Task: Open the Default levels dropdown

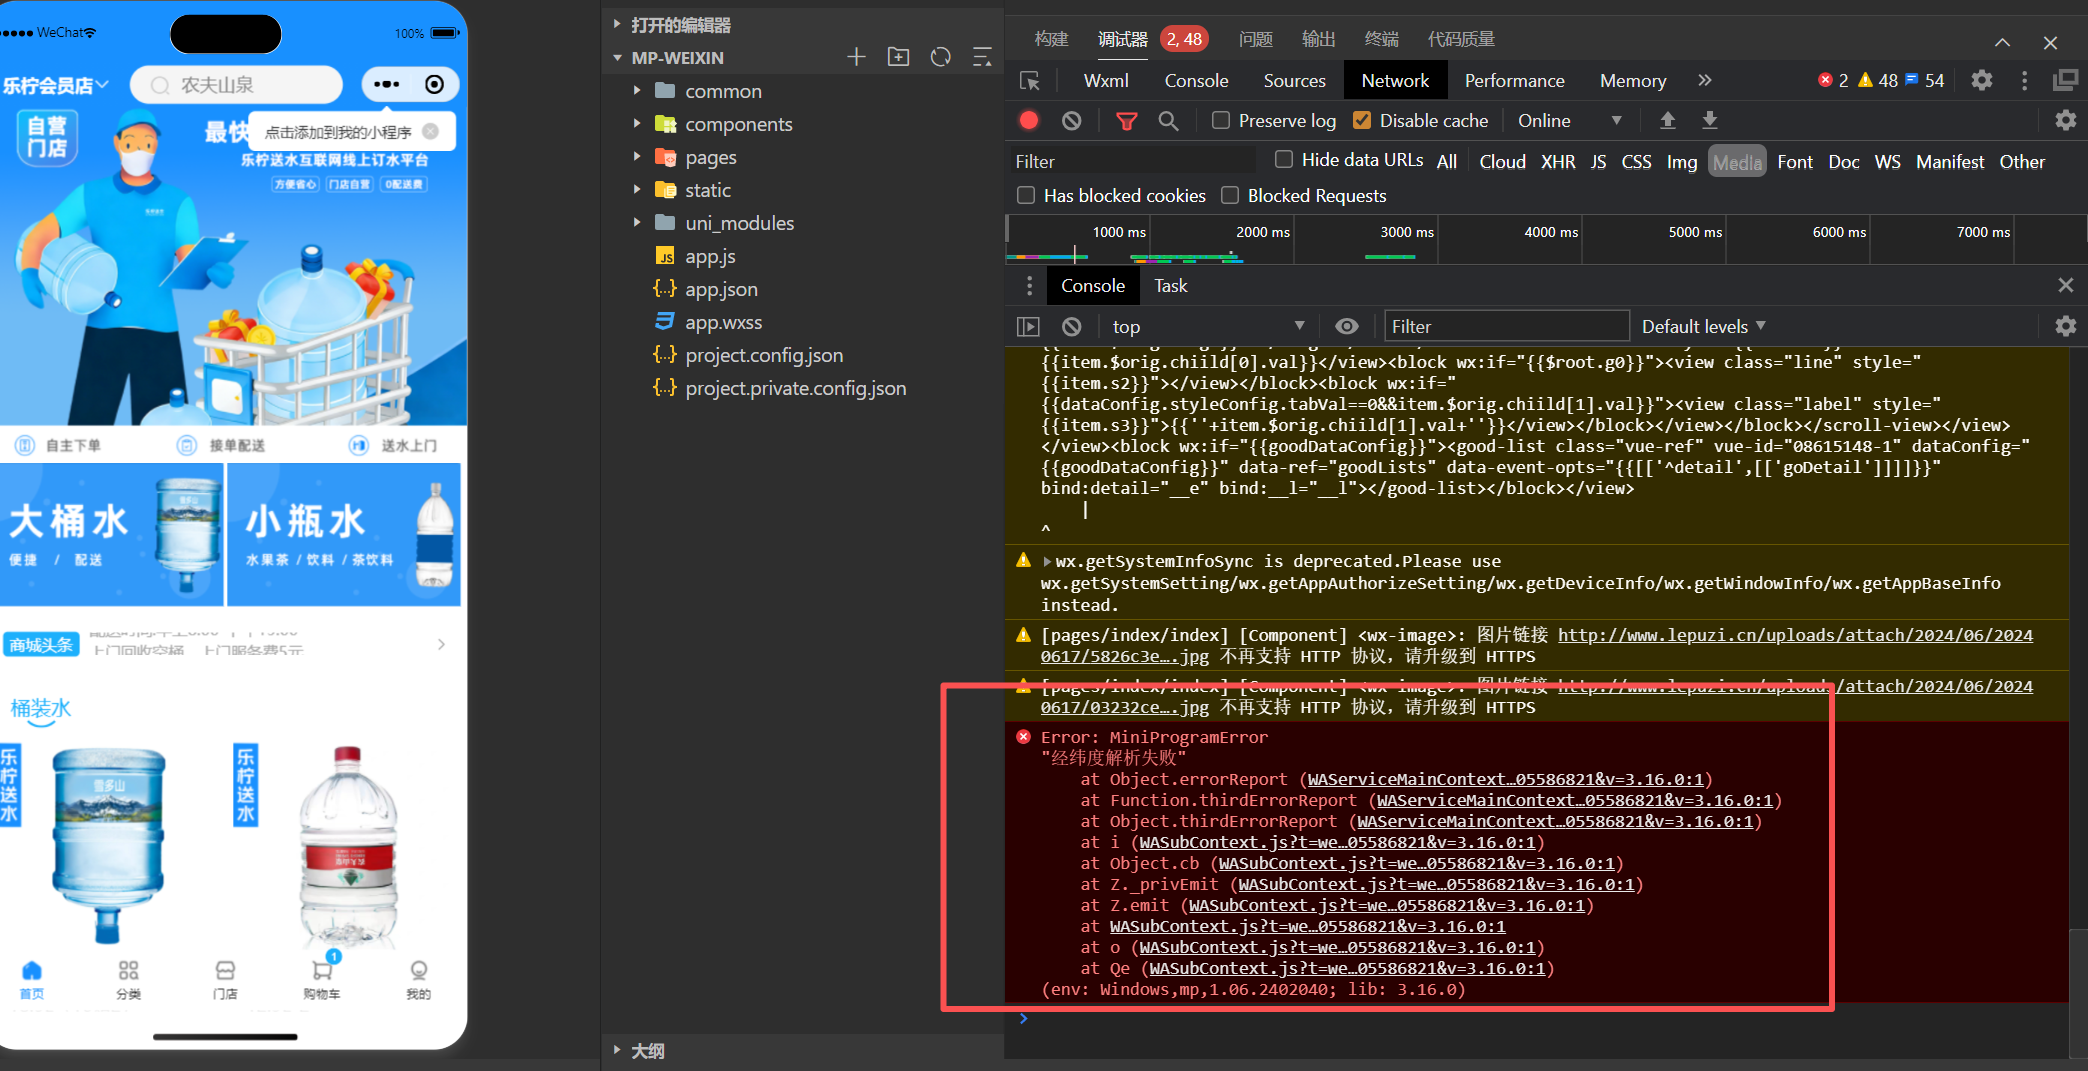Action: (1704, 327)
